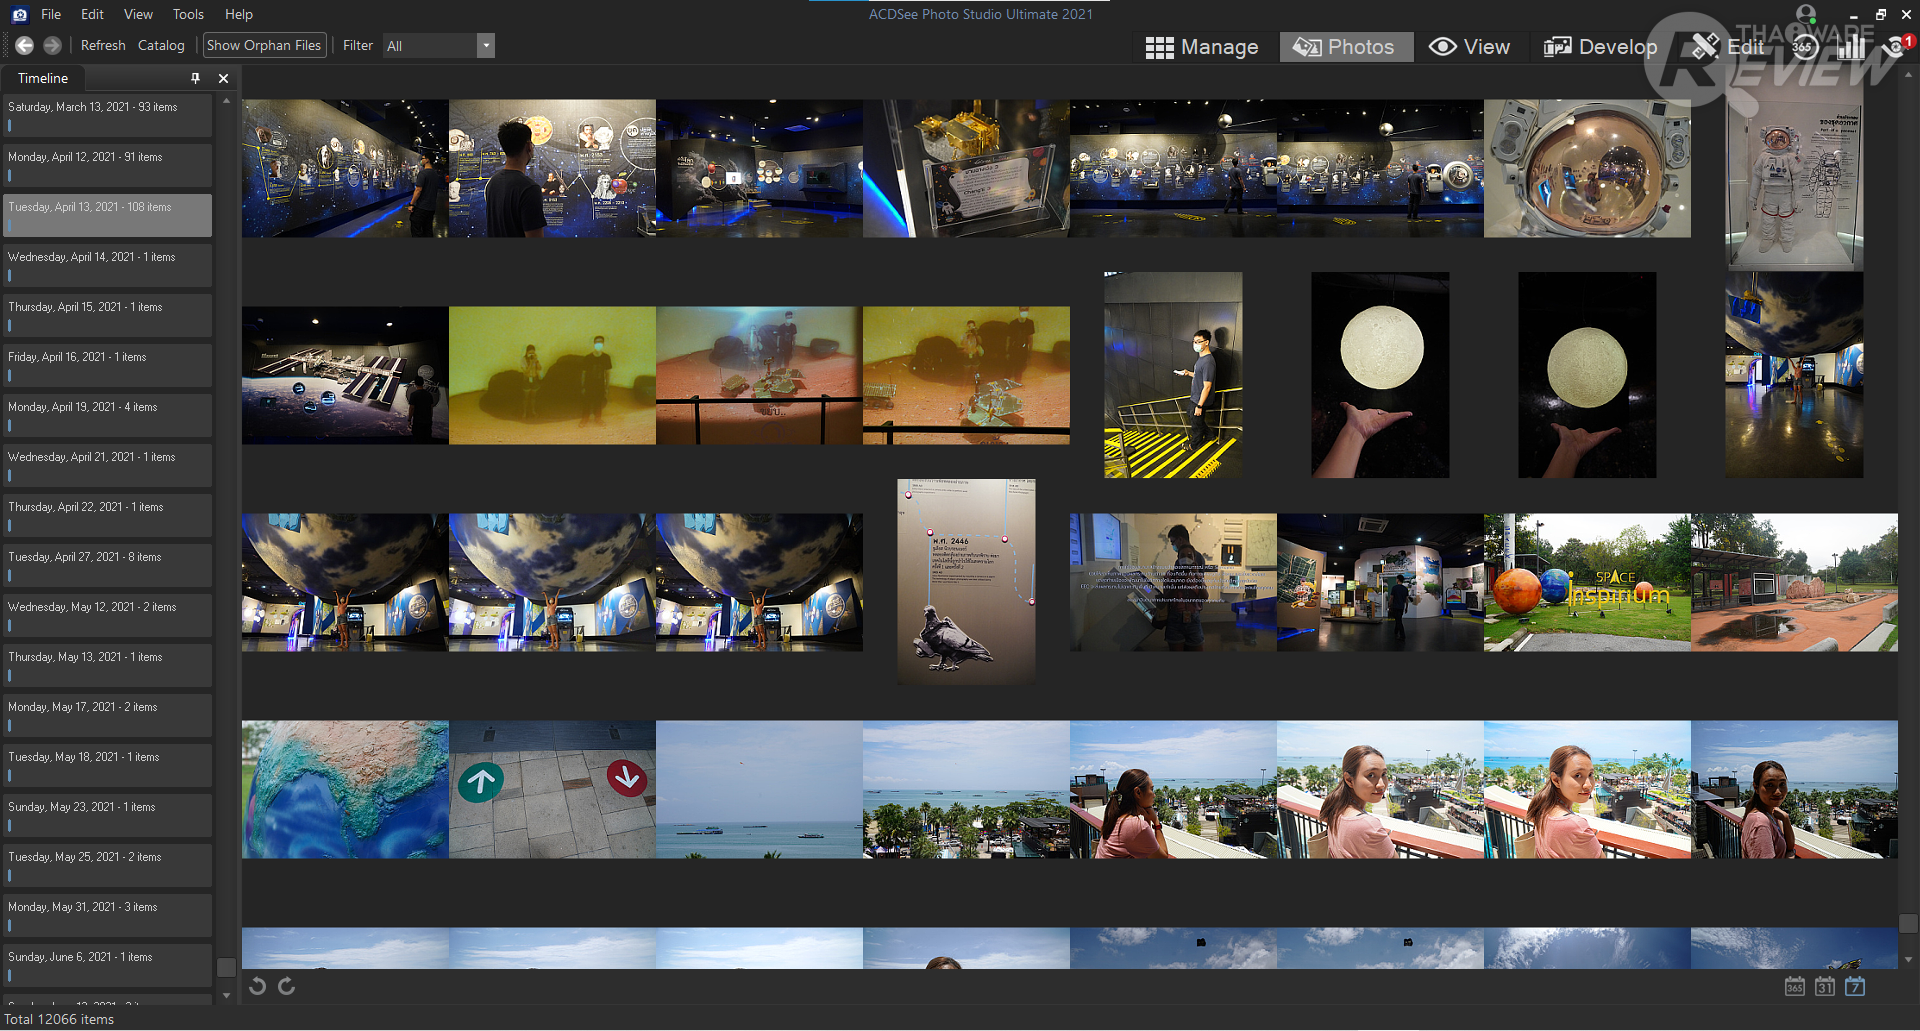
Task: Switch to Manage mode
Action: [x=1202, y=47]
